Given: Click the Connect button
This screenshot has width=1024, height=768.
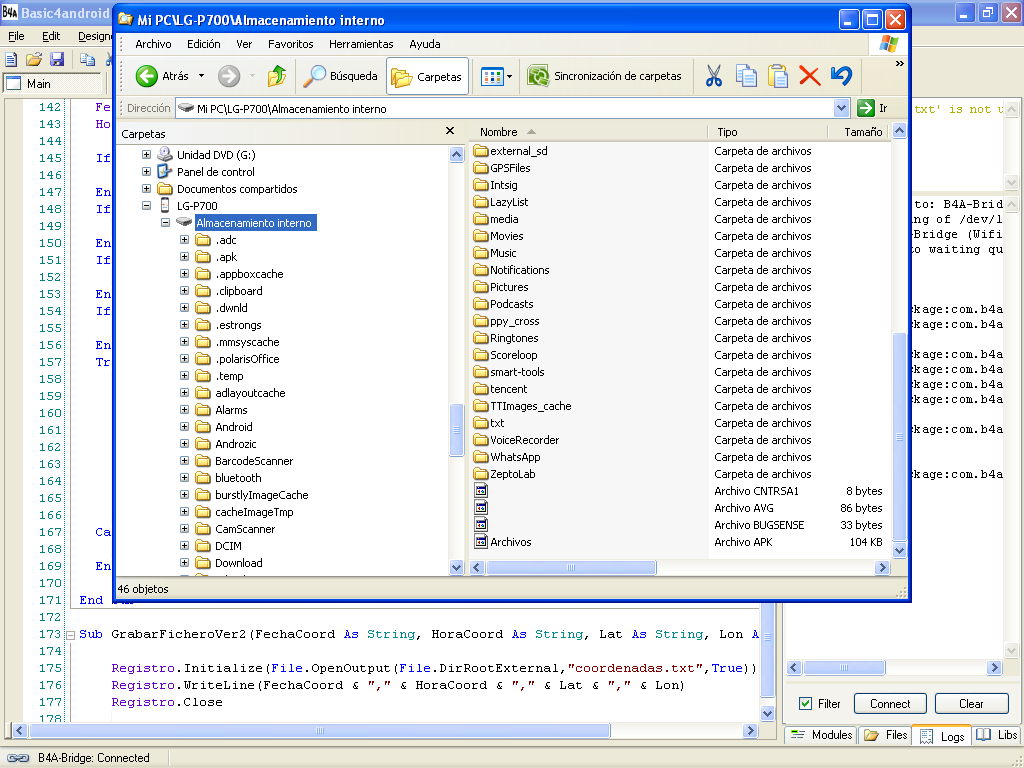Looking at the screenshot, I should pos(889,704).
